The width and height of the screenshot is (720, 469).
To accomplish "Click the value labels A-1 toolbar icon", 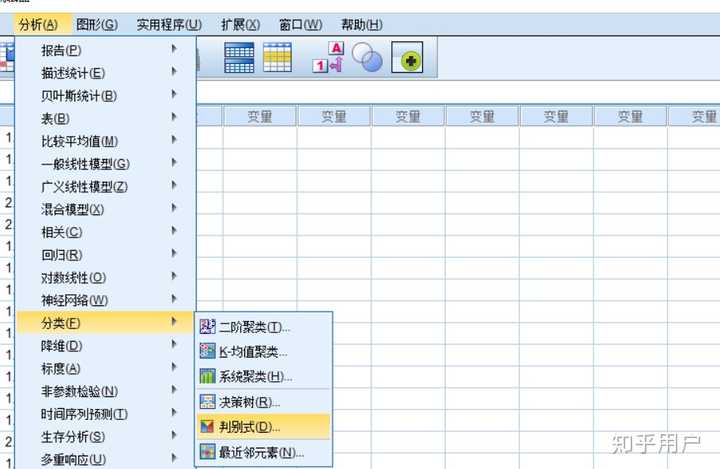I will click(329, 57).
